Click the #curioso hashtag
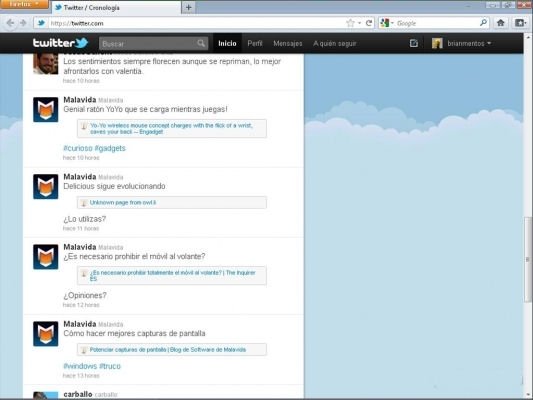Viewport: 533px width, 400px height. pos(78,148)
